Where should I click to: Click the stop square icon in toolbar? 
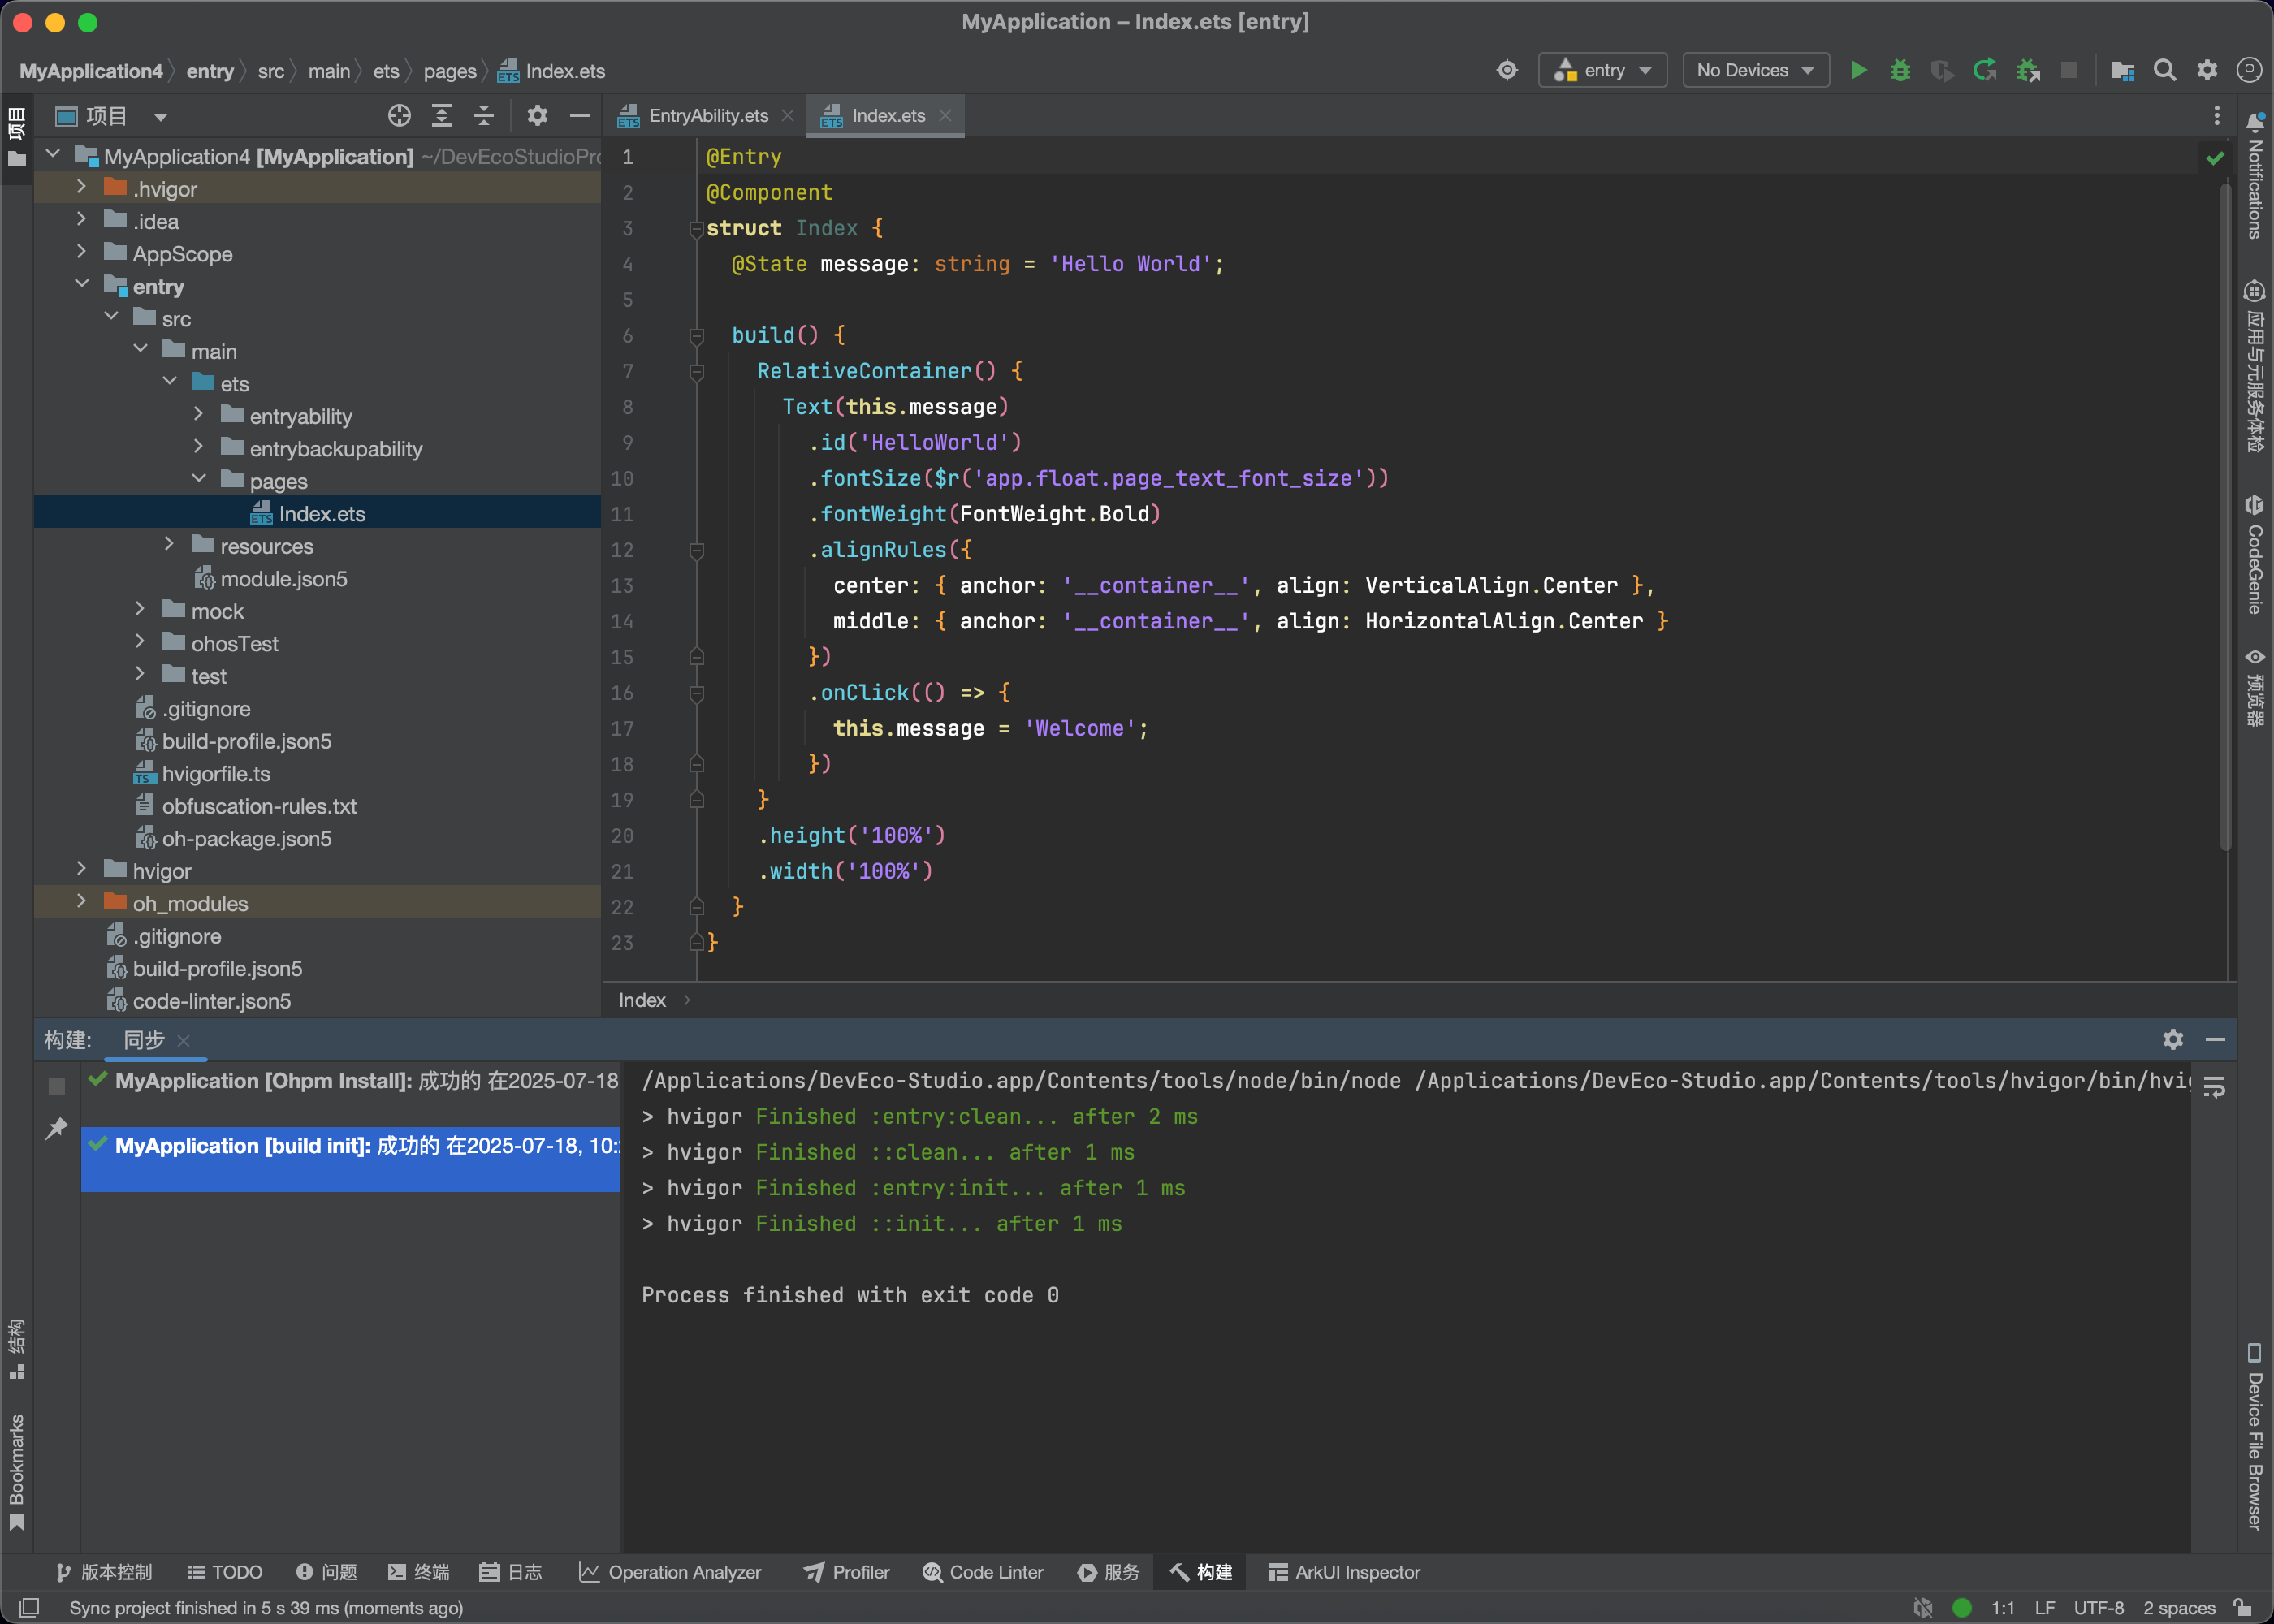pyautogui.click(x=2070, y=70)
